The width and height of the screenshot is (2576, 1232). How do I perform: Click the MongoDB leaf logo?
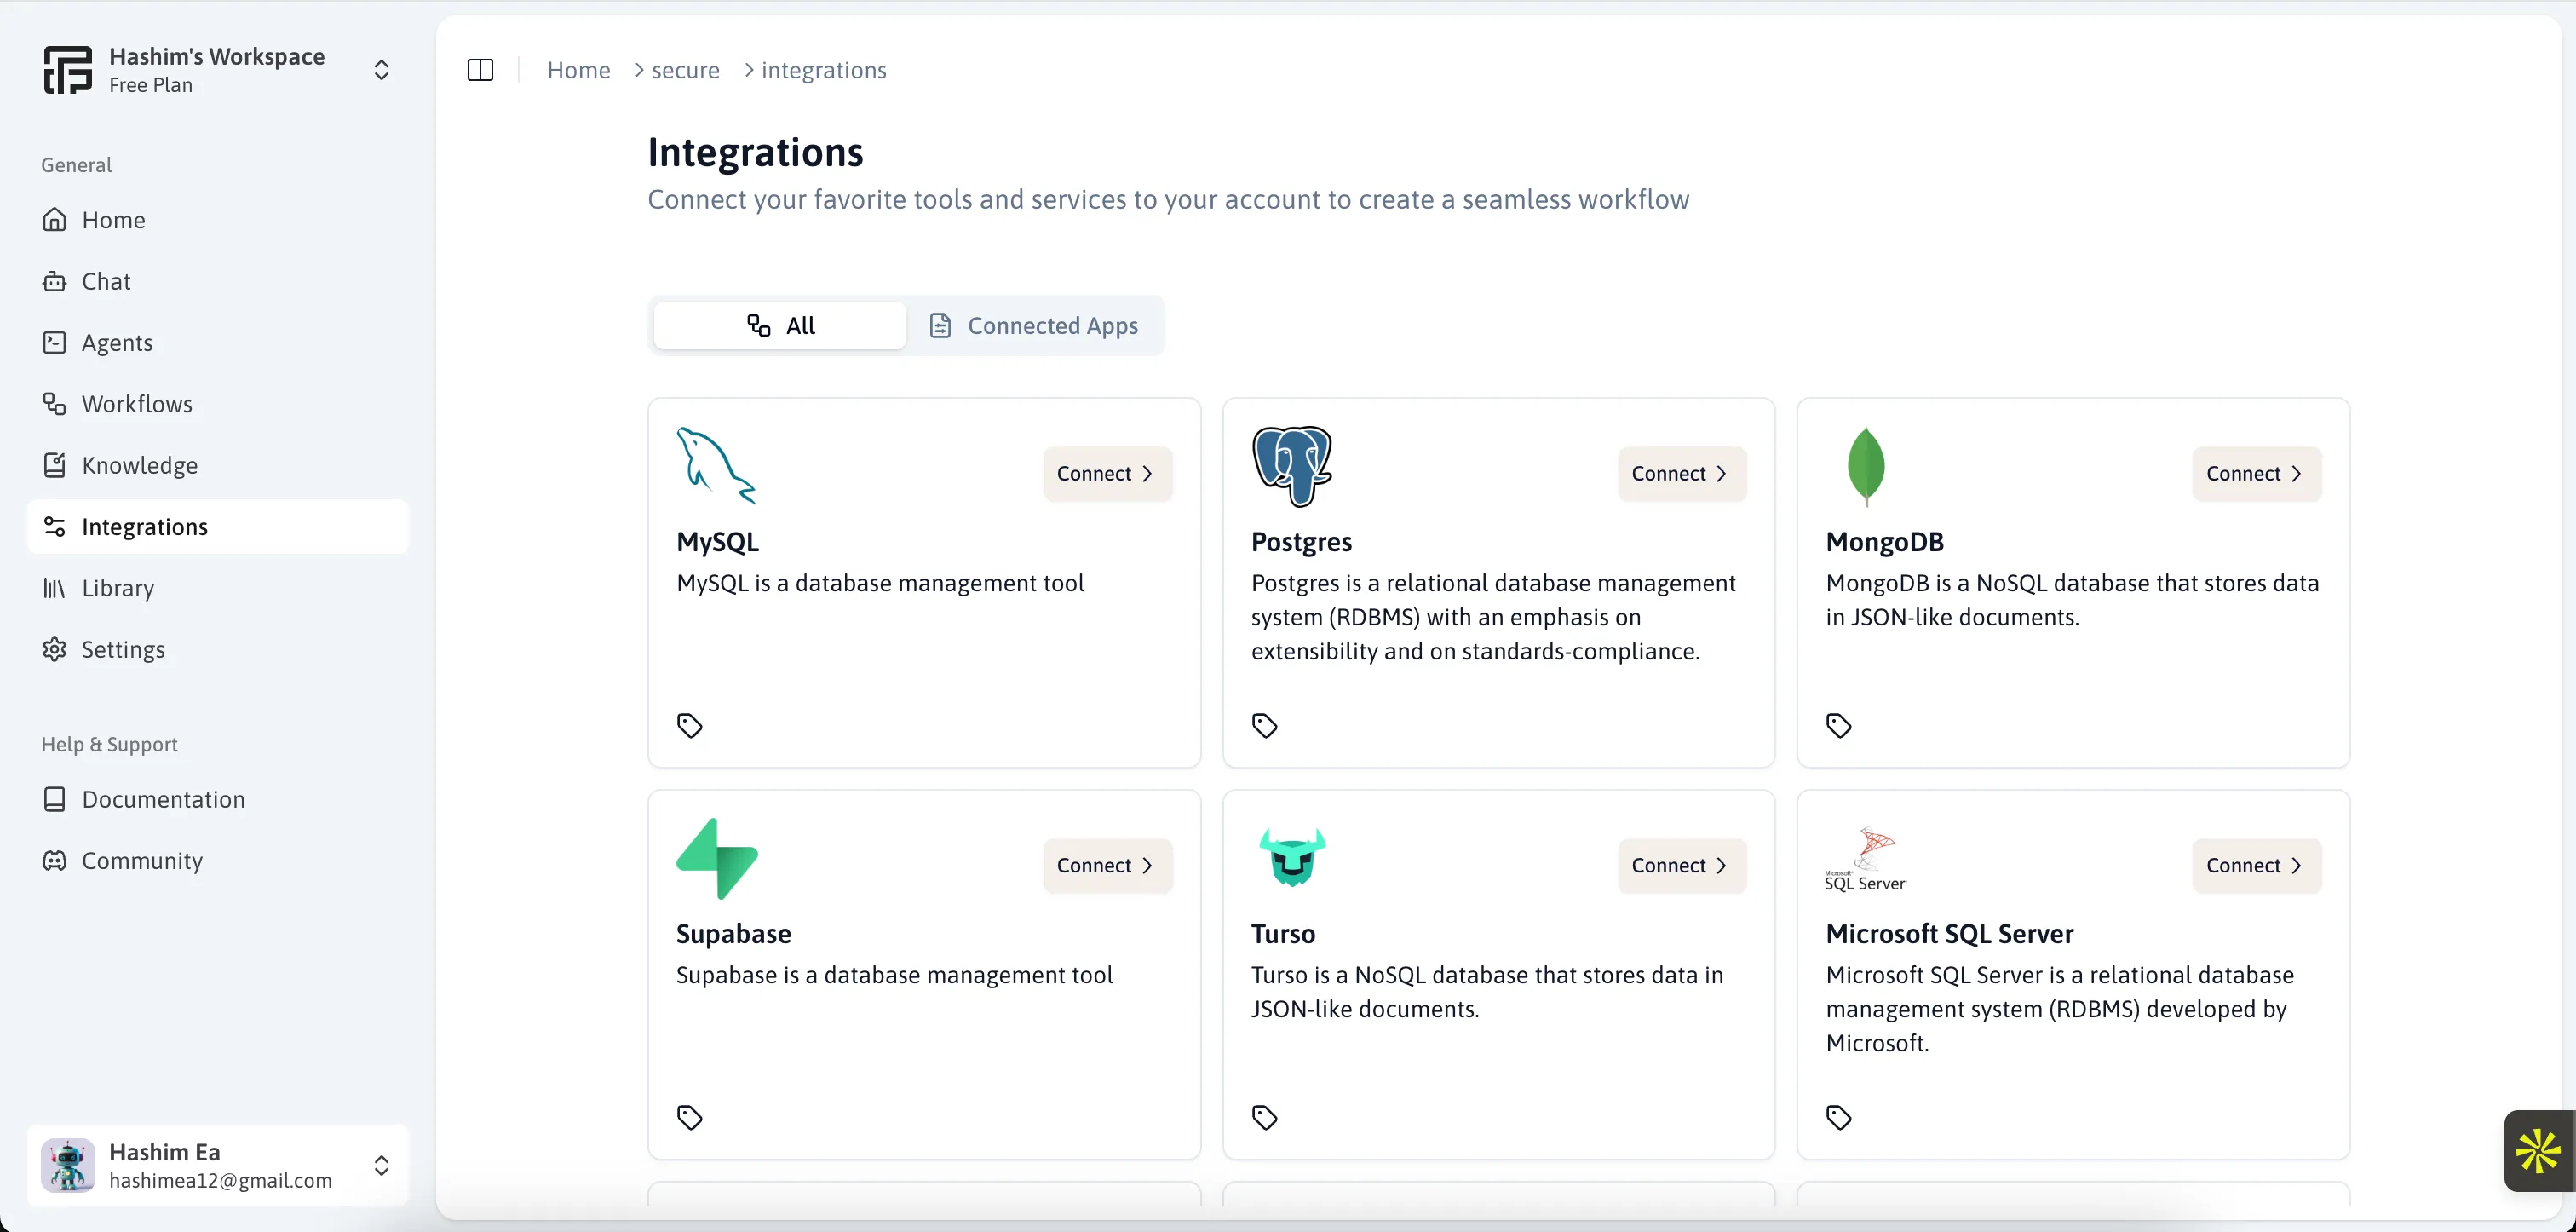[x=1866, y=466]
